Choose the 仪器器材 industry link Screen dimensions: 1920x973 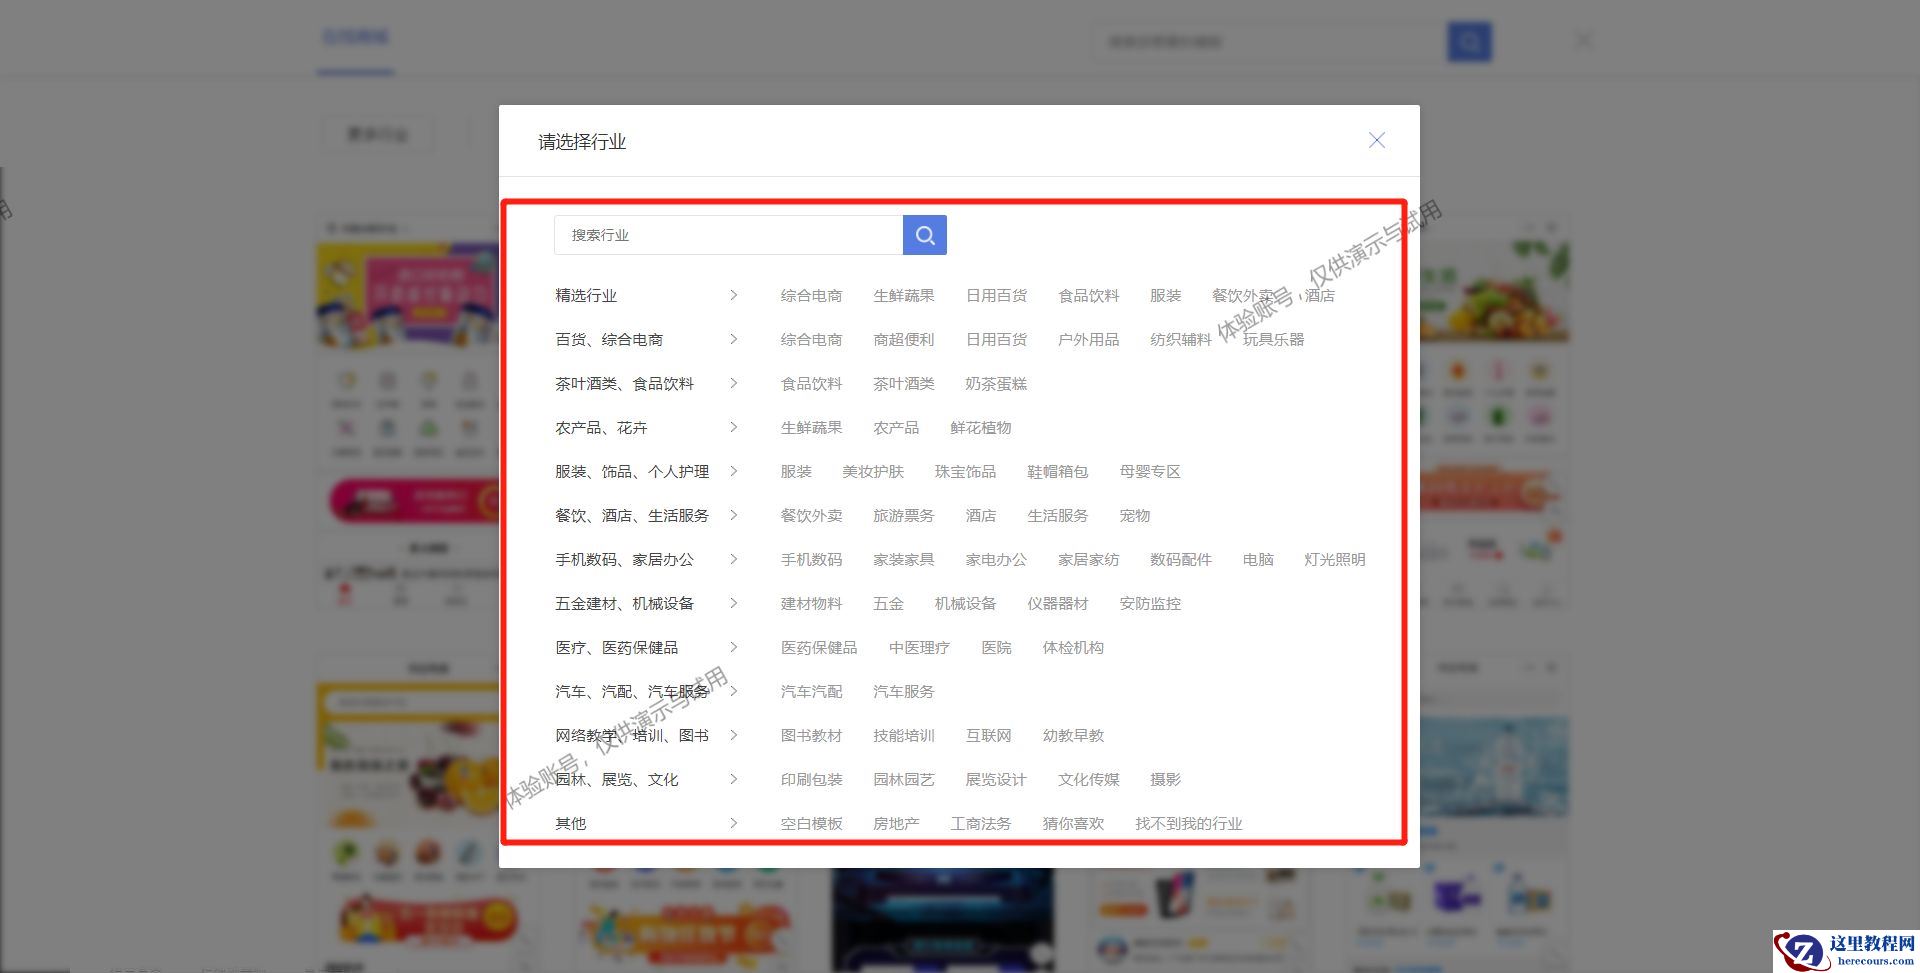pos(1058,604)
